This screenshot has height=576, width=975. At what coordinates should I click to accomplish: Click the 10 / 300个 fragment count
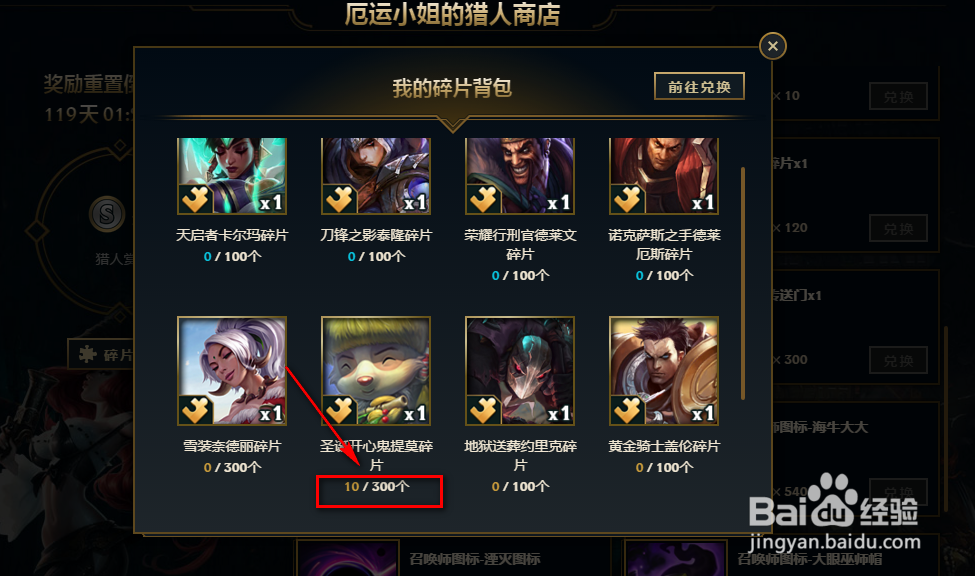pyautogui.click(x=377, y=486)
